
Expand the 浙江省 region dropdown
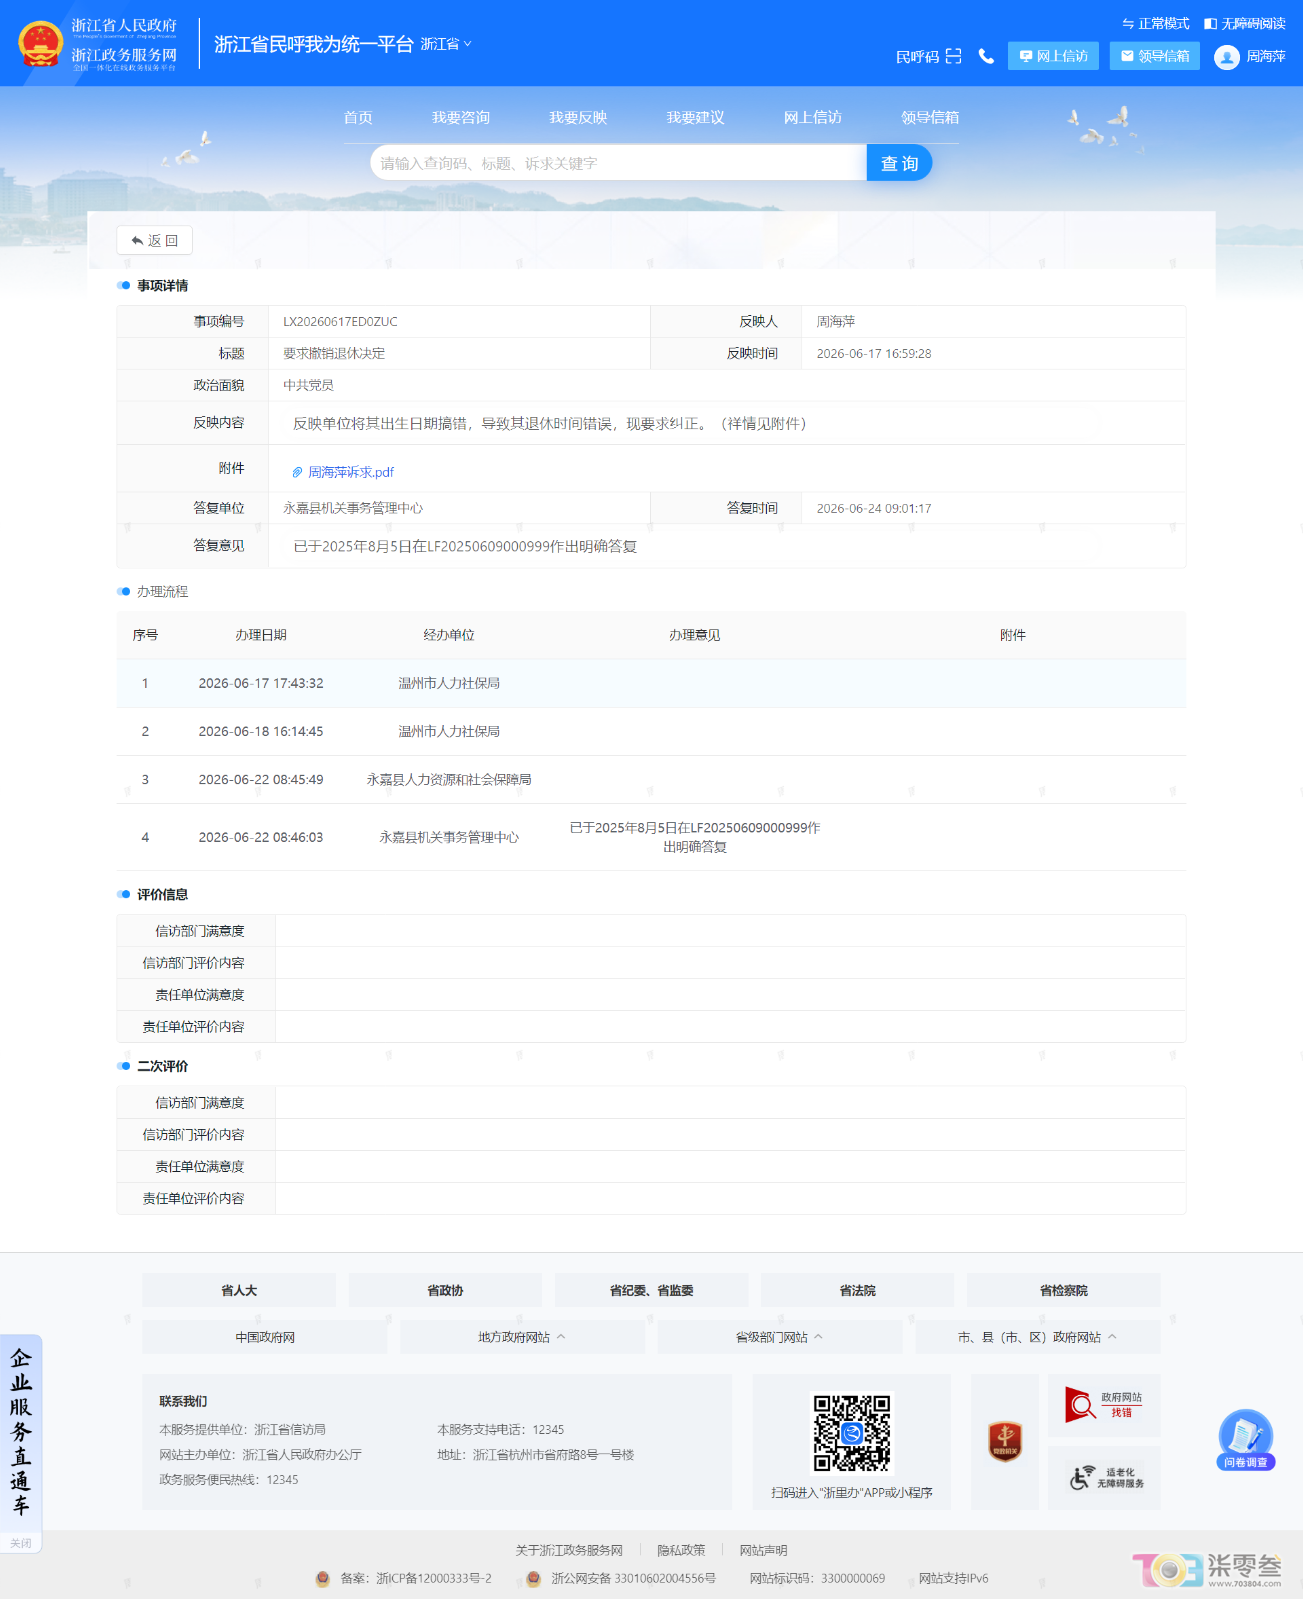tap(446, 44)
